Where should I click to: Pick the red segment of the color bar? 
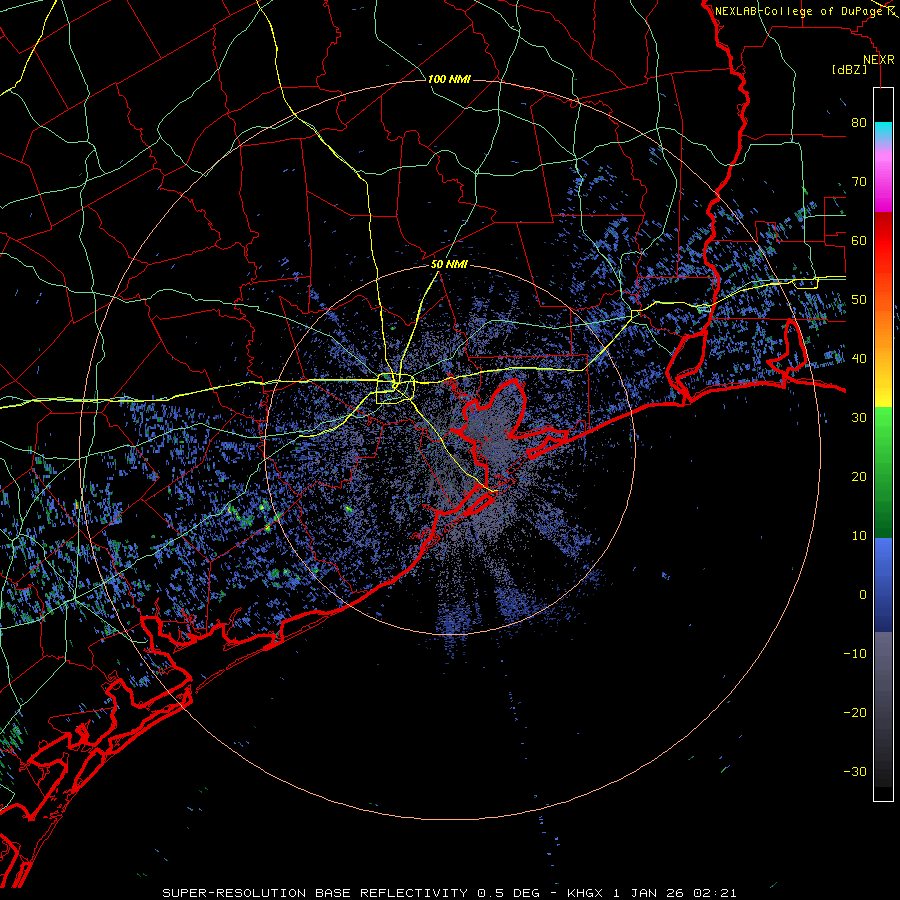pos(883,242)
